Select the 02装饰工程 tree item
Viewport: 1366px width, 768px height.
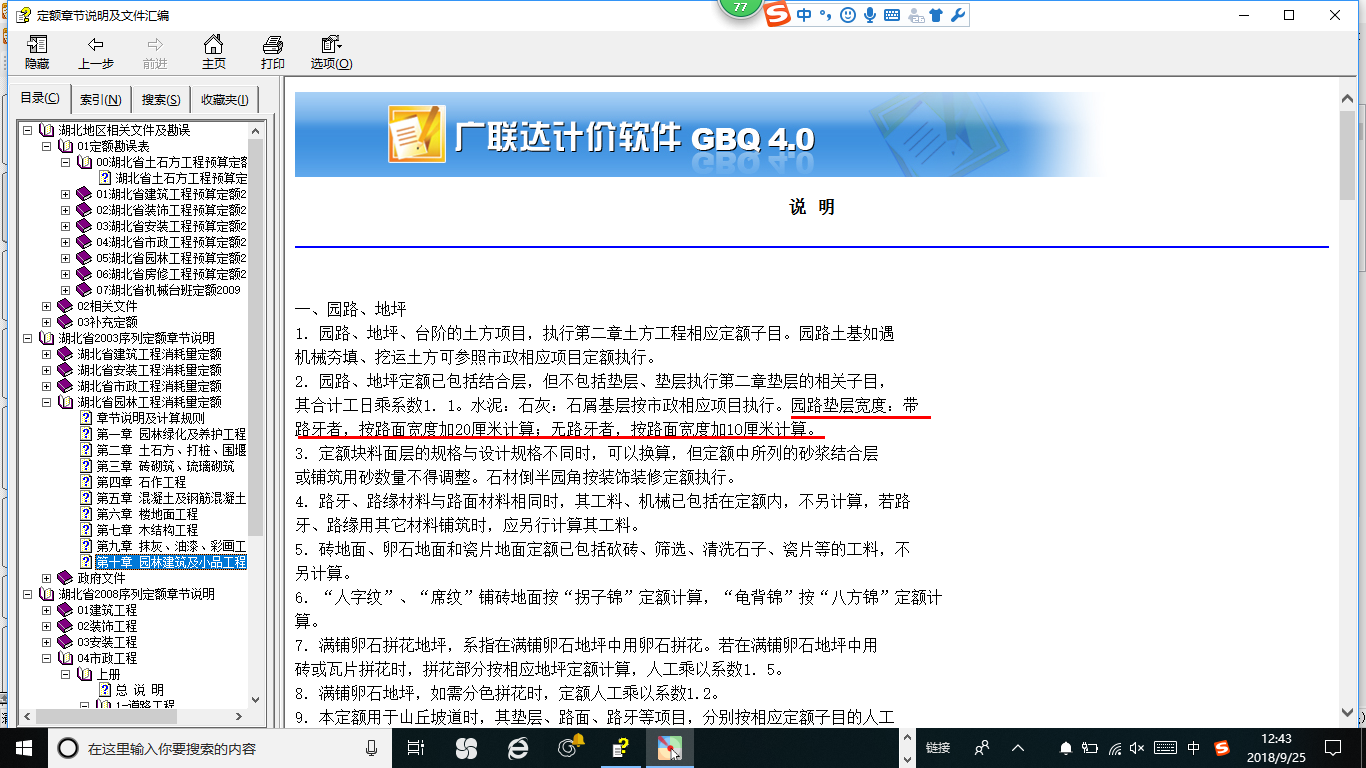point(107,626)
